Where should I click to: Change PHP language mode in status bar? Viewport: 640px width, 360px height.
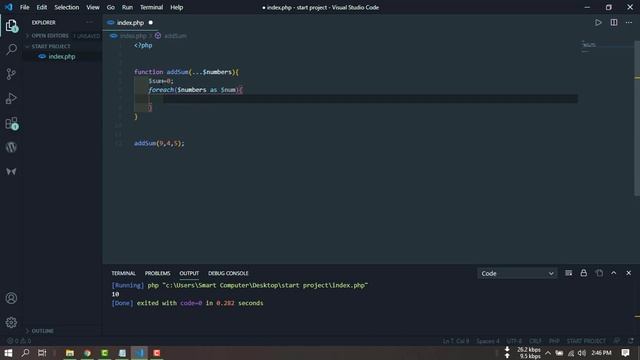point(554,341)
